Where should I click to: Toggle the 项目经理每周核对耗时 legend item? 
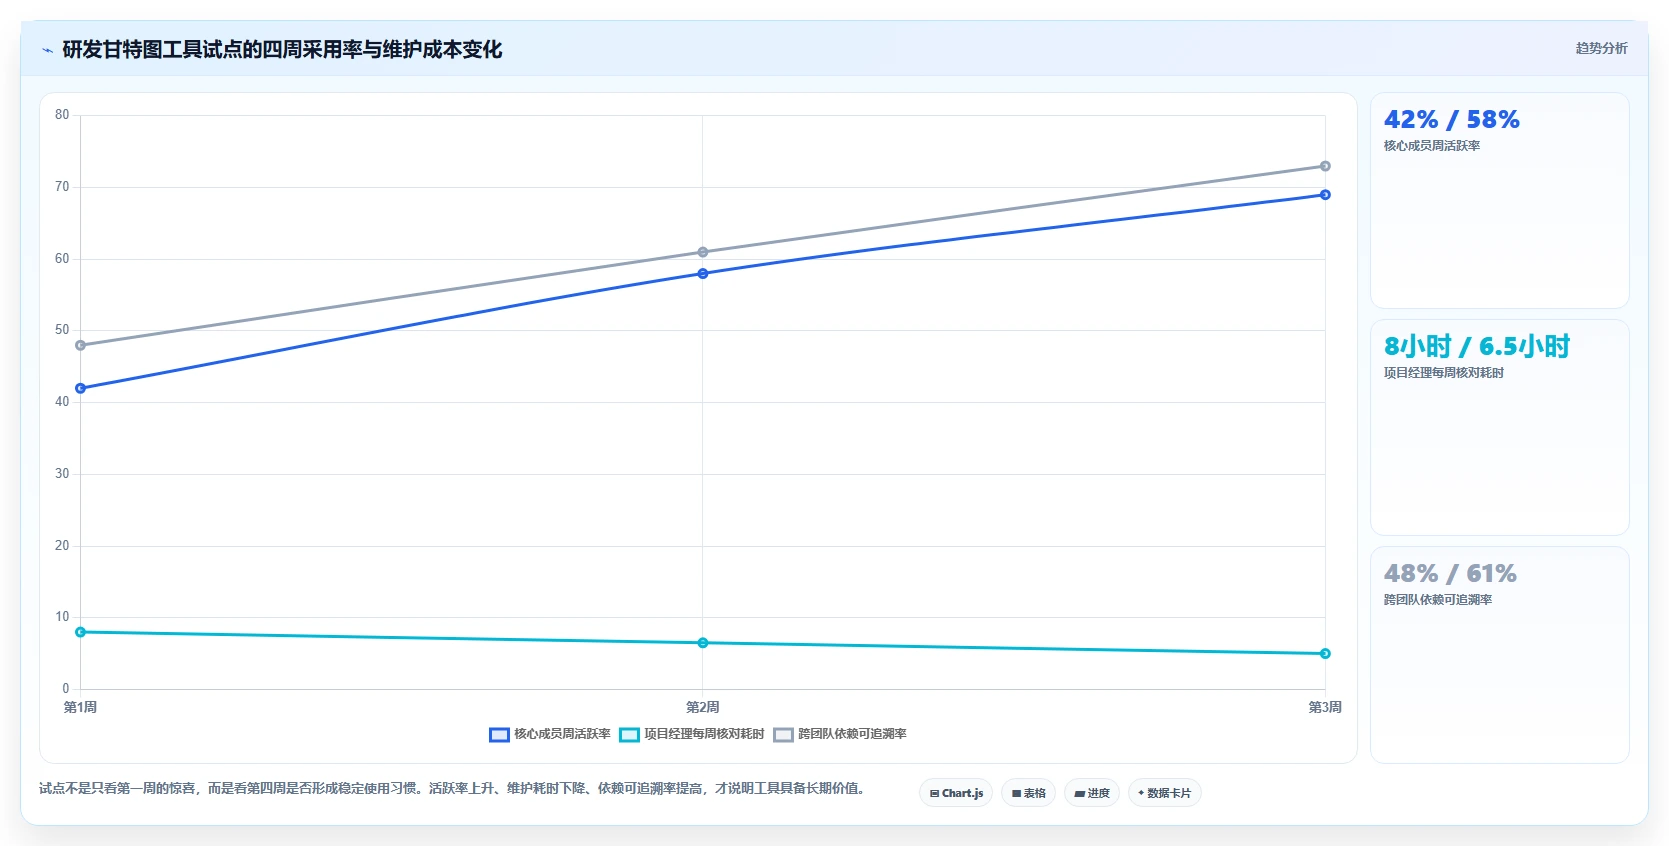pyautogui.click(x=692, y=734)
